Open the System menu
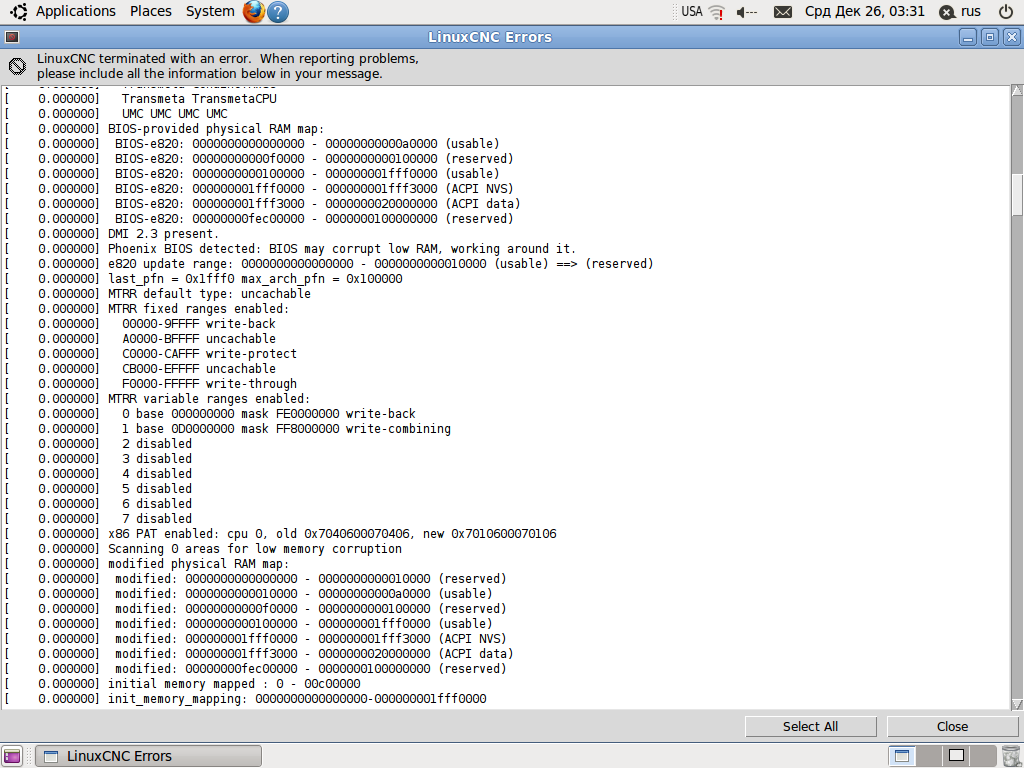The height and width of the screenshot is (768, 1024). pyautogui.click(x=210, y=11)
